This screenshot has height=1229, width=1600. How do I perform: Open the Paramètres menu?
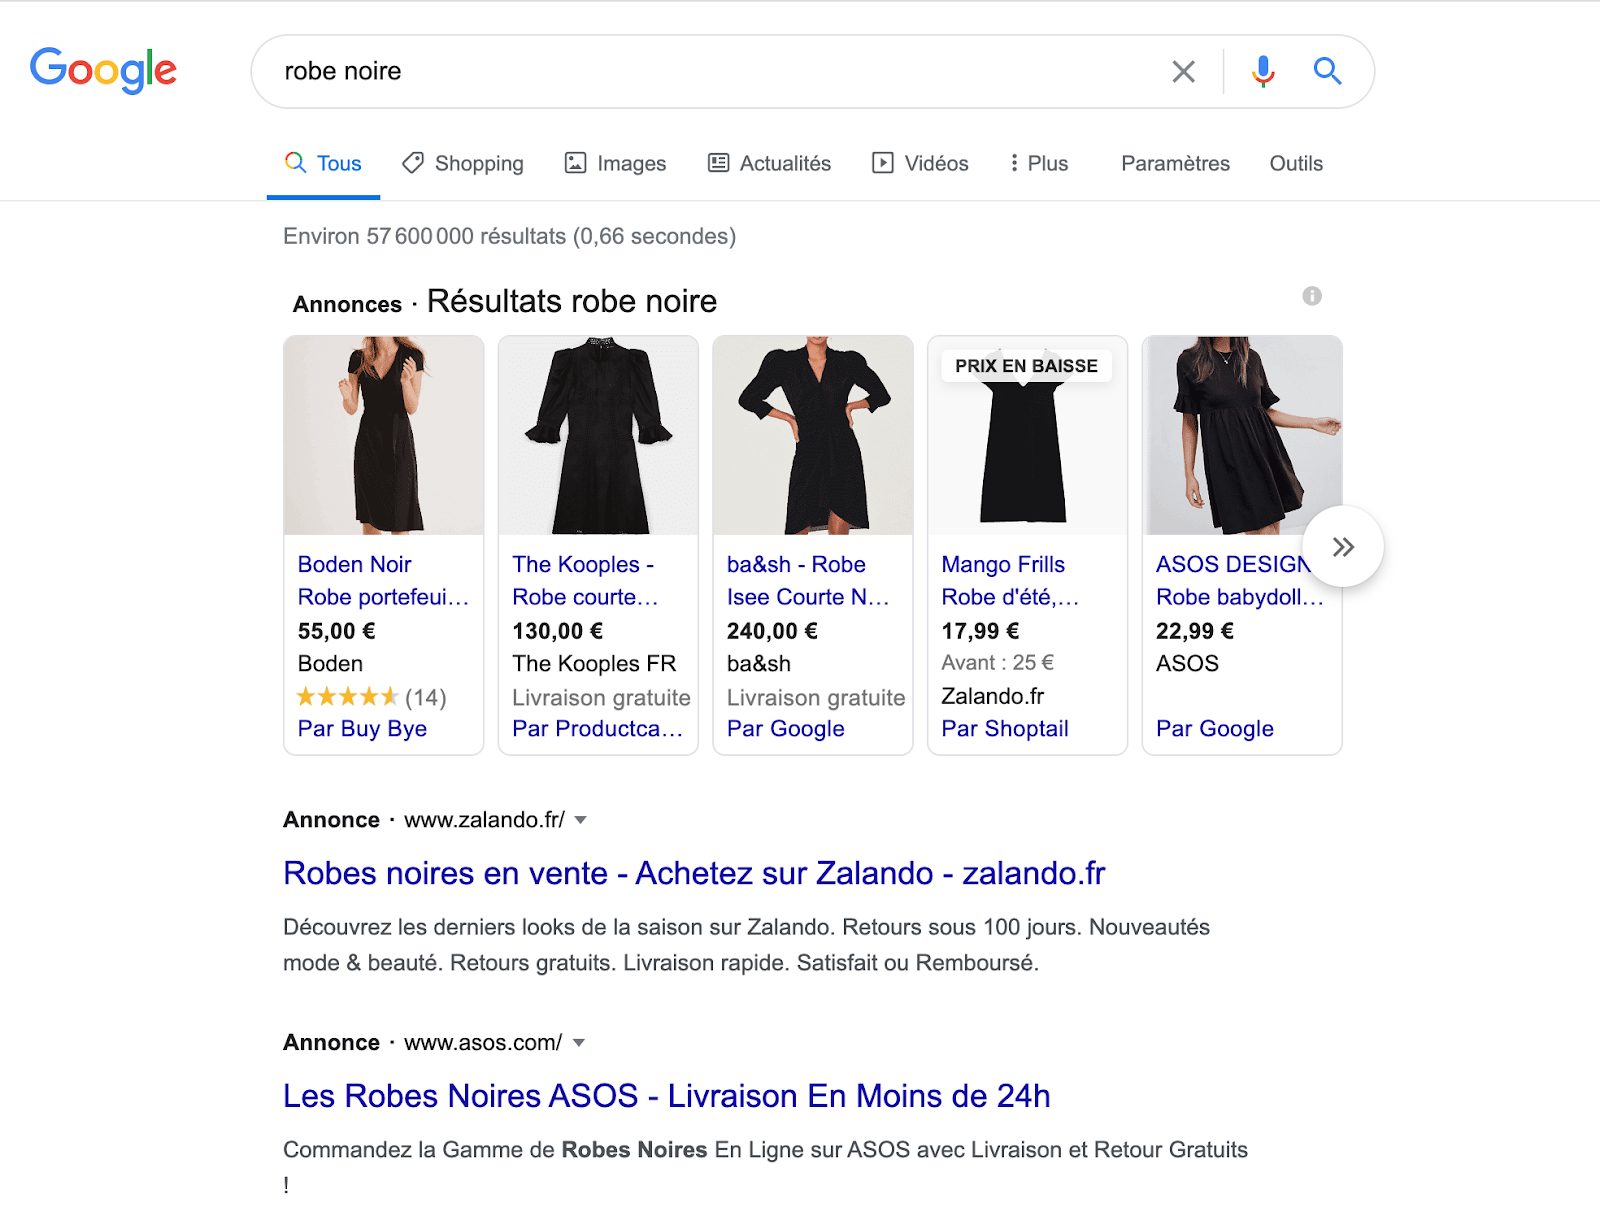(x=1175, y=163)
